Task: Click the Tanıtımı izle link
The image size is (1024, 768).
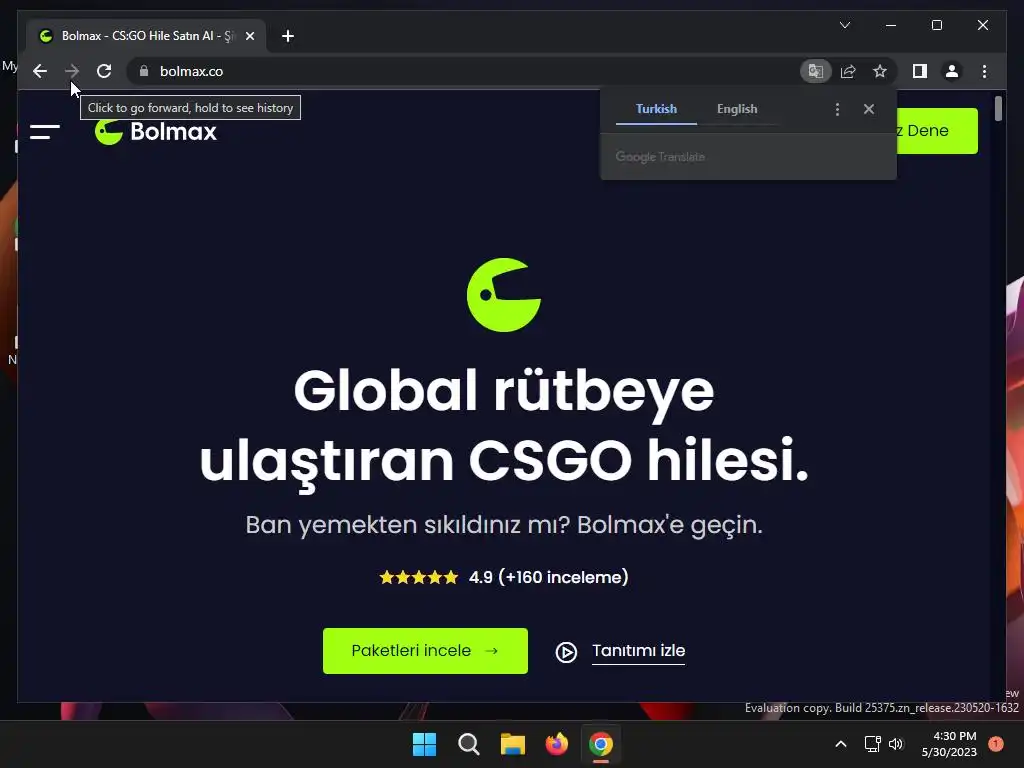Action: pos(638,650)
